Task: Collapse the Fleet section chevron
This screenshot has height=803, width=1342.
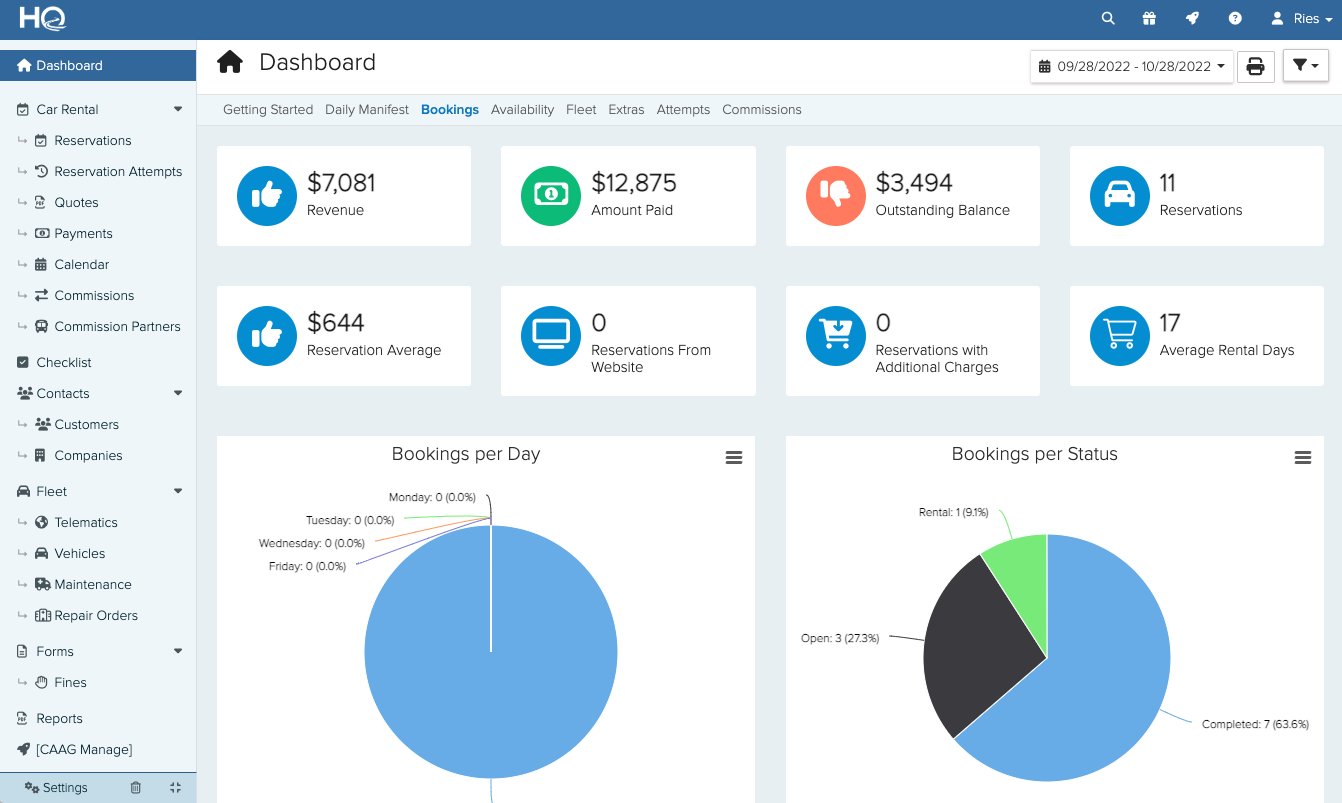Action: point(178,490)
